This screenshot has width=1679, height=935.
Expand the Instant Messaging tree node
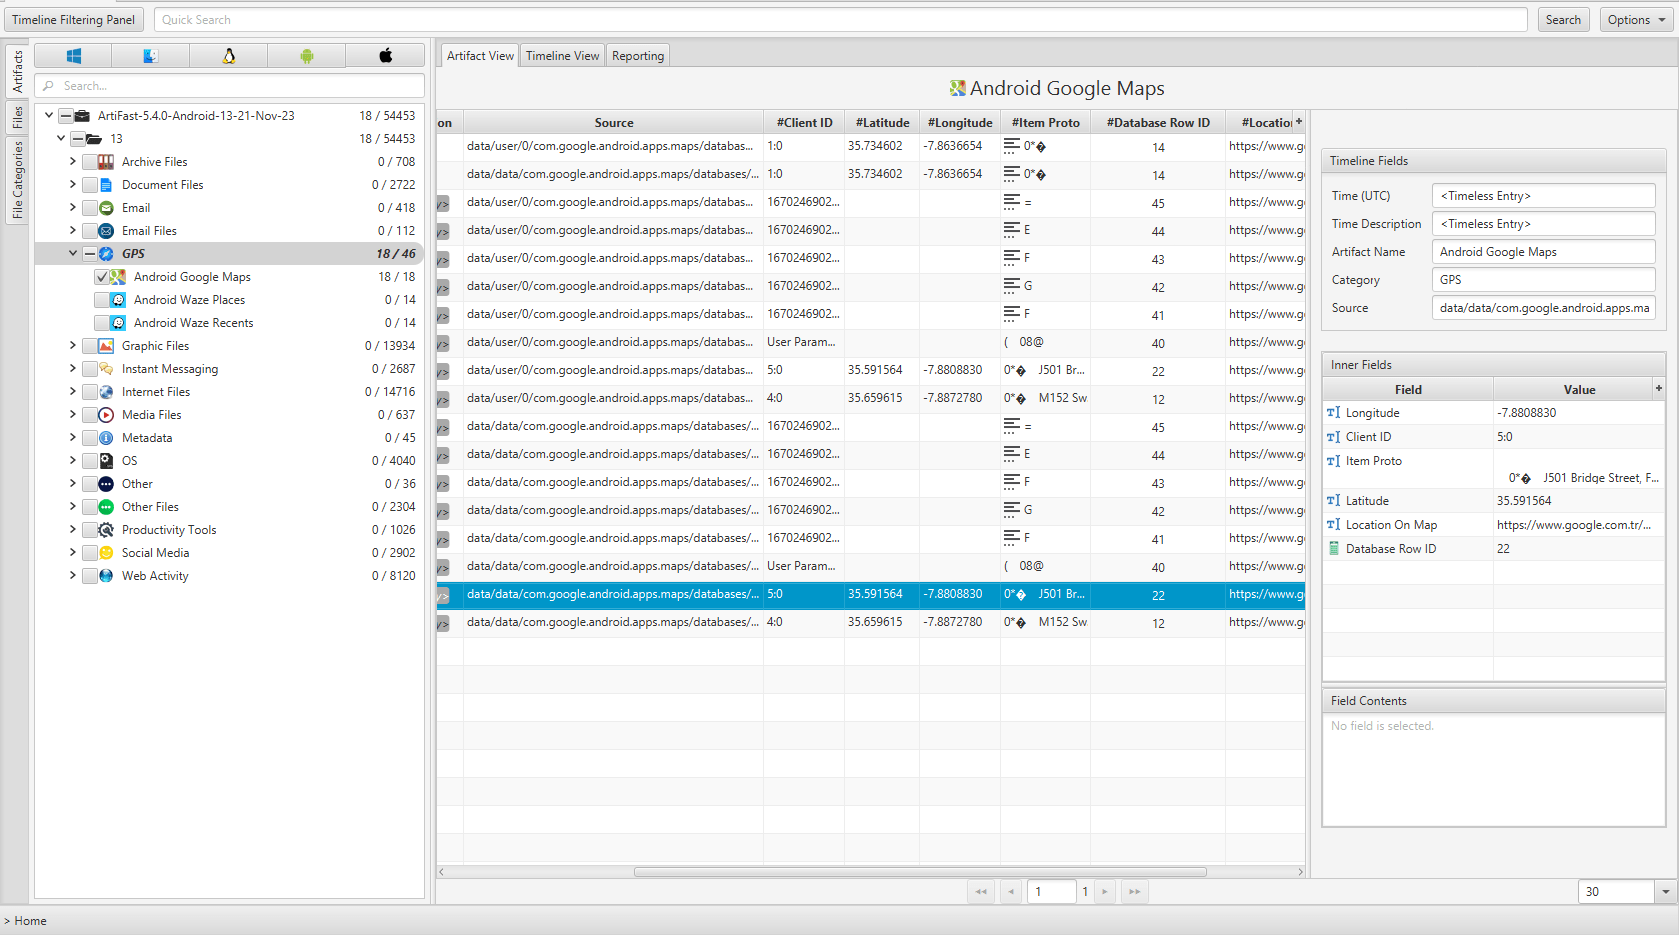(73, 369)
